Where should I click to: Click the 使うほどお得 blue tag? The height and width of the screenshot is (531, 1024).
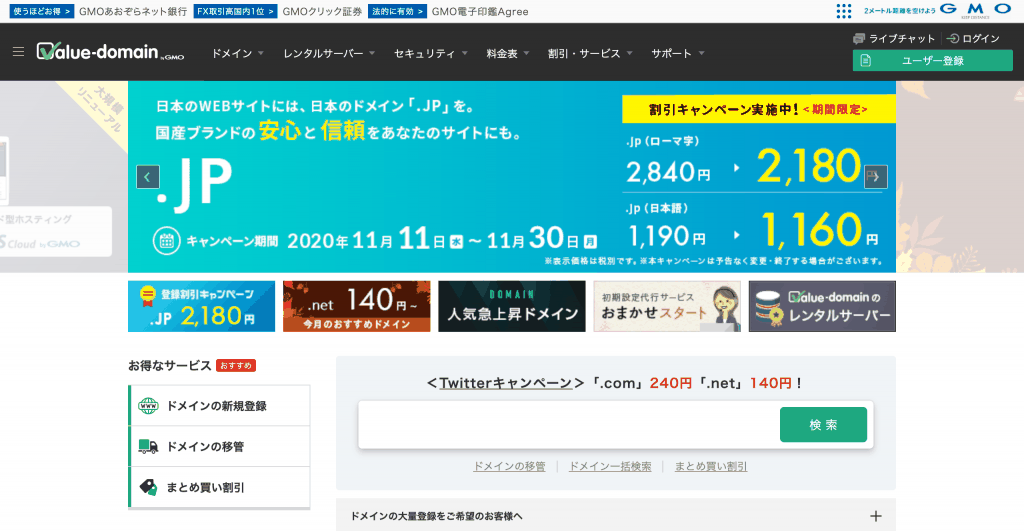point(42,11)
